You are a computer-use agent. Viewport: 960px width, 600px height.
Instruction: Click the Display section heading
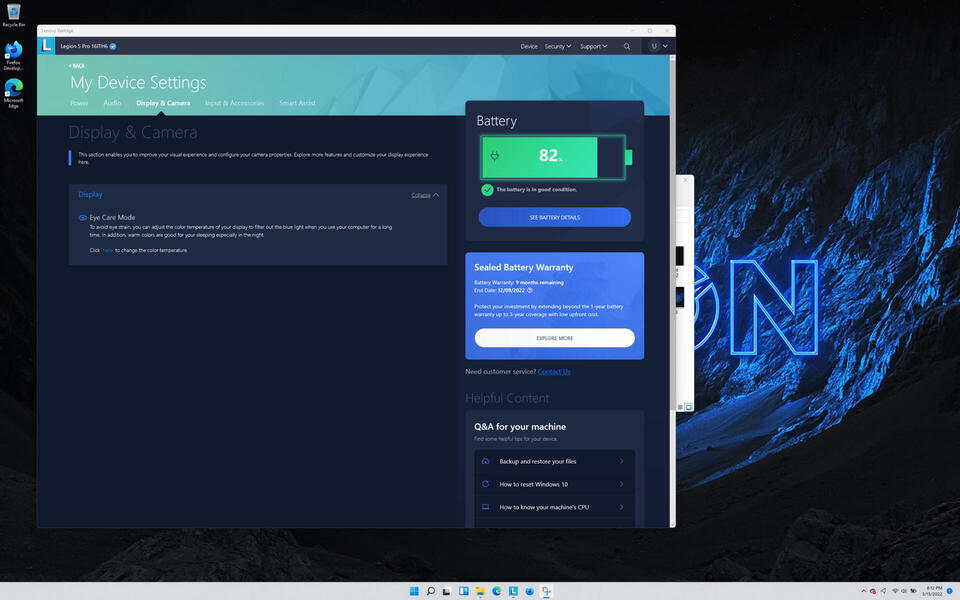[x=90, y=194]
